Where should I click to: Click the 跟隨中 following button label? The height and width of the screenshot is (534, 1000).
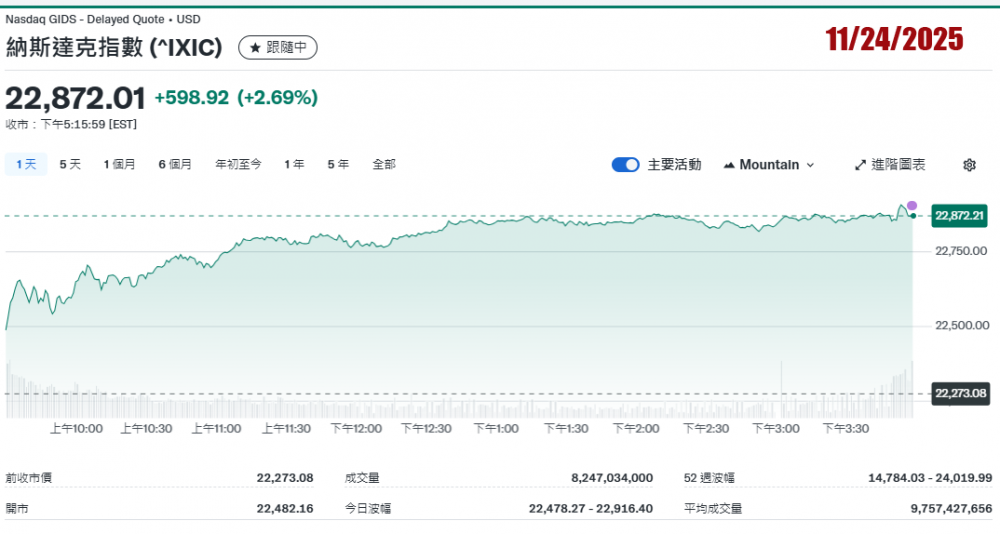pos(286,47)
